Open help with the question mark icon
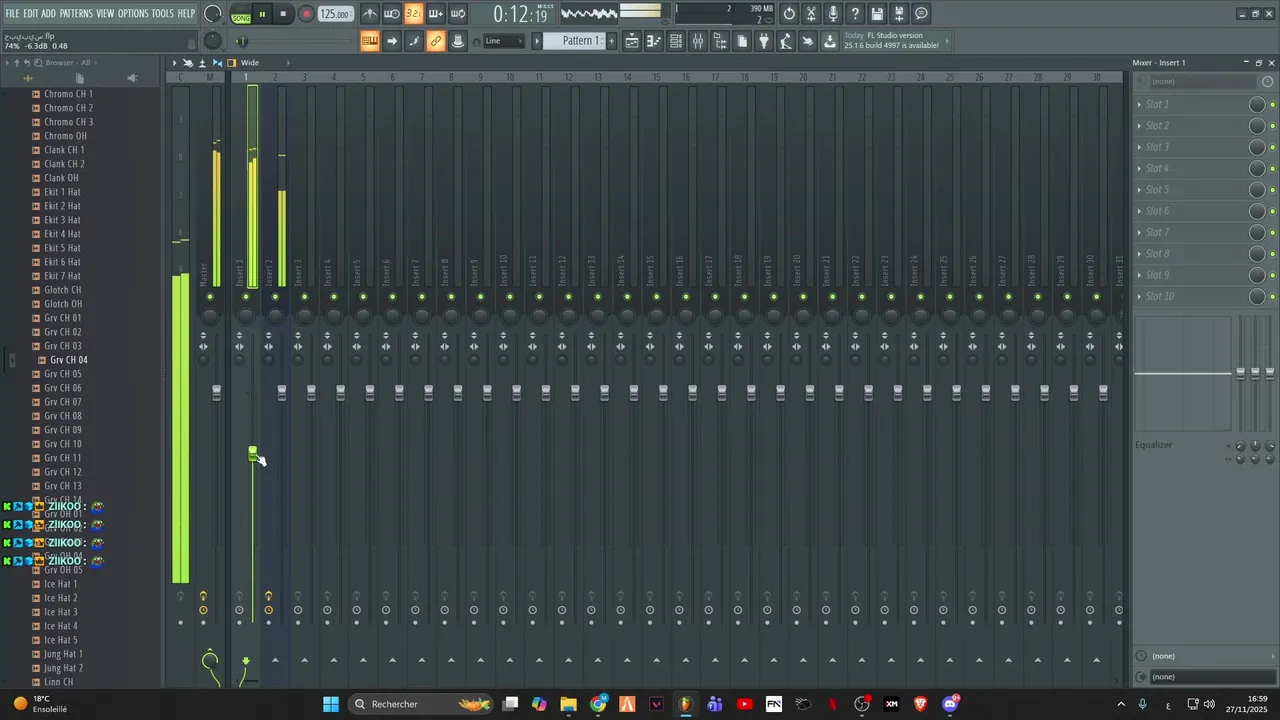 [855, 14]
